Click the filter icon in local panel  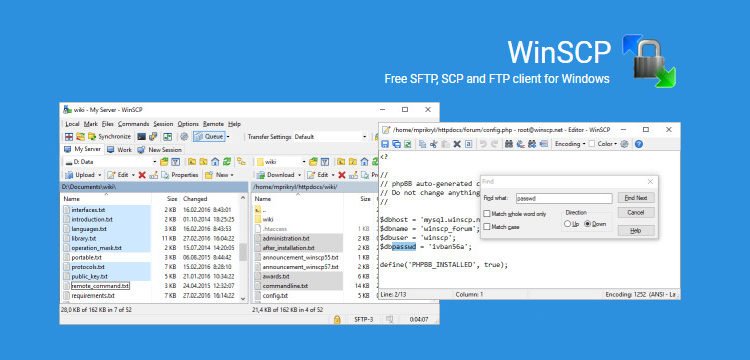click(x=176, y=162)
